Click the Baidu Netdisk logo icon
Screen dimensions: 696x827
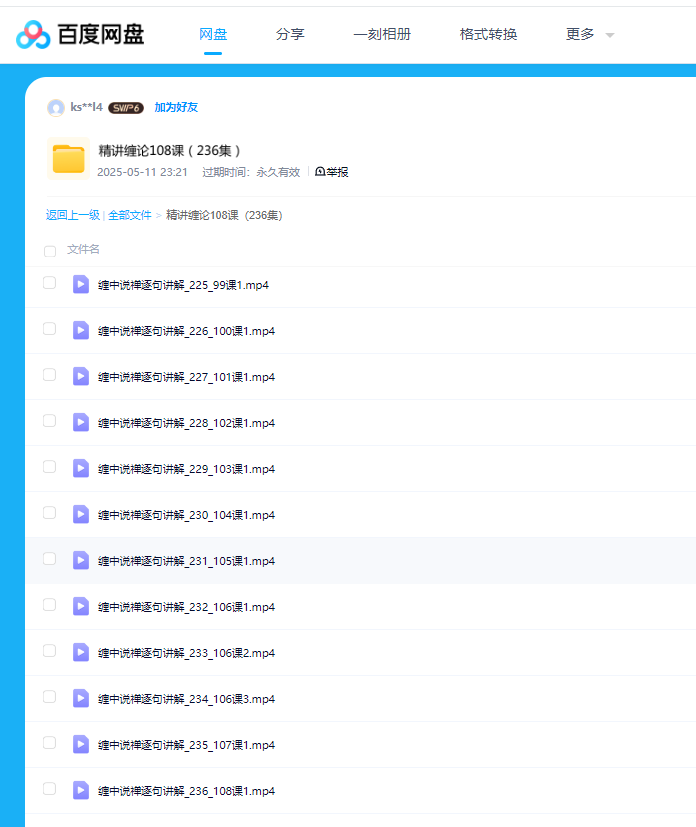tap(33, 35)
